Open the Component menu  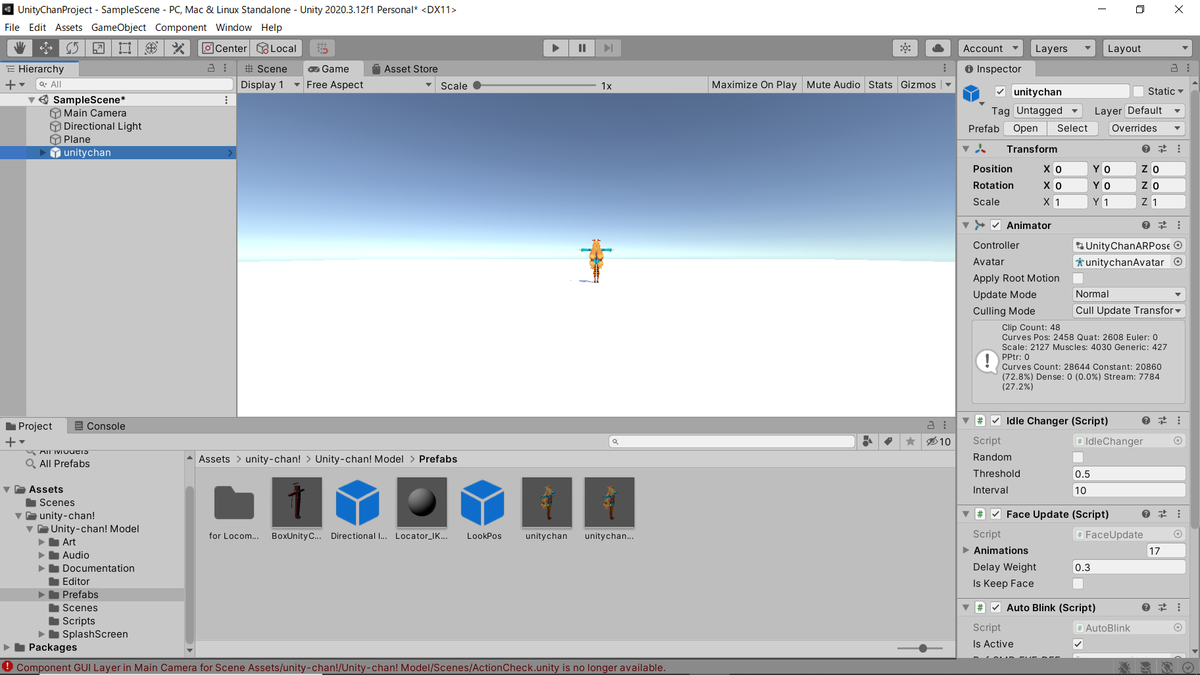pos(181,27)
